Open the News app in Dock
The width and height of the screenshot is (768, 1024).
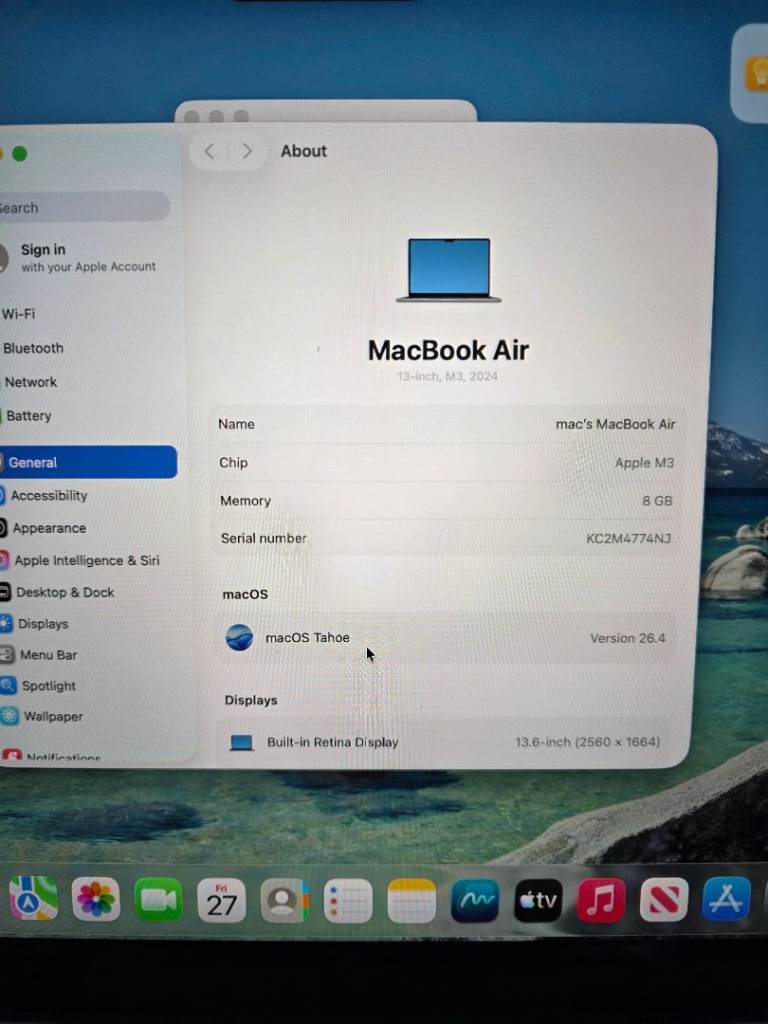tap(664, 899)
